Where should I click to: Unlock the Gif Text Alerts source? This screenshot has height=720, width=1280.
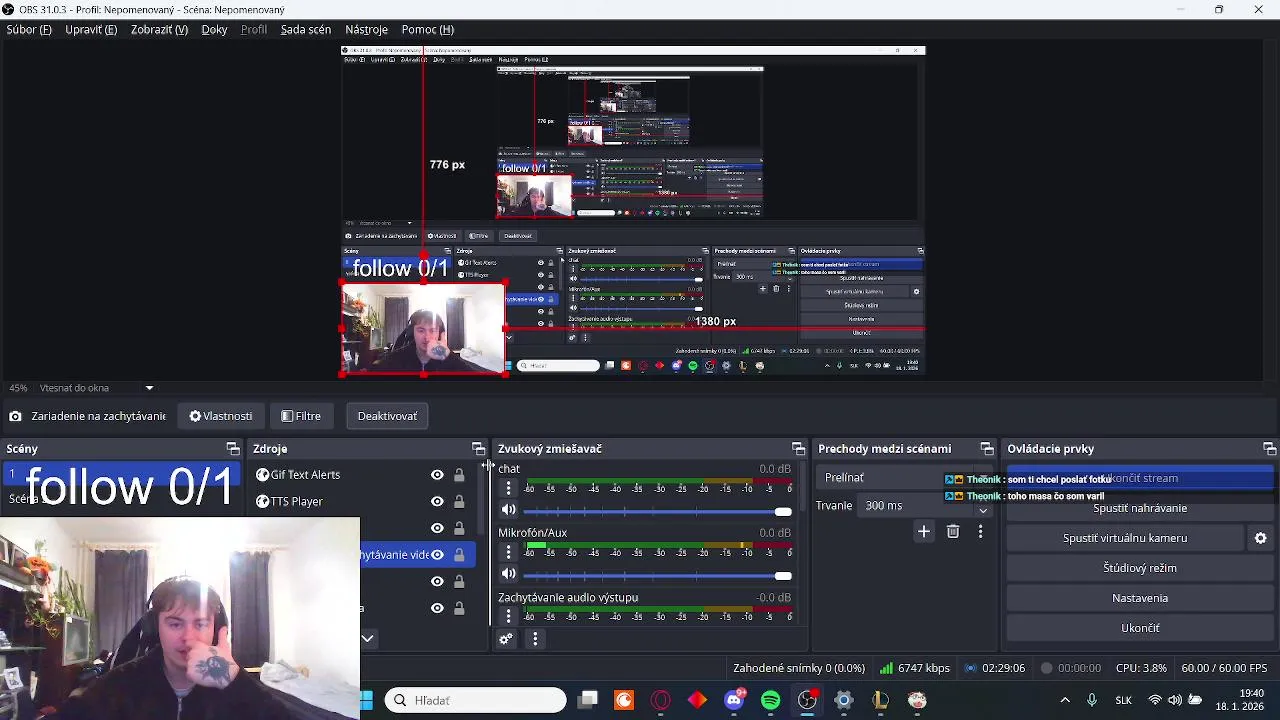pyautogui.click(x=459, y=475)
